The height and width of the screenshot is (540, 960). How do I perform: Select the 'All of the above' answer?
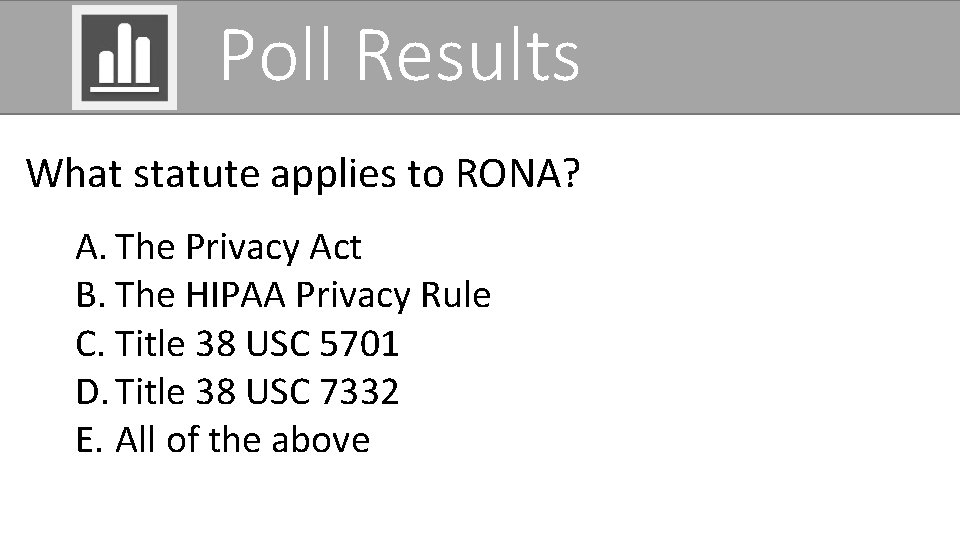(x=242, y=439)
